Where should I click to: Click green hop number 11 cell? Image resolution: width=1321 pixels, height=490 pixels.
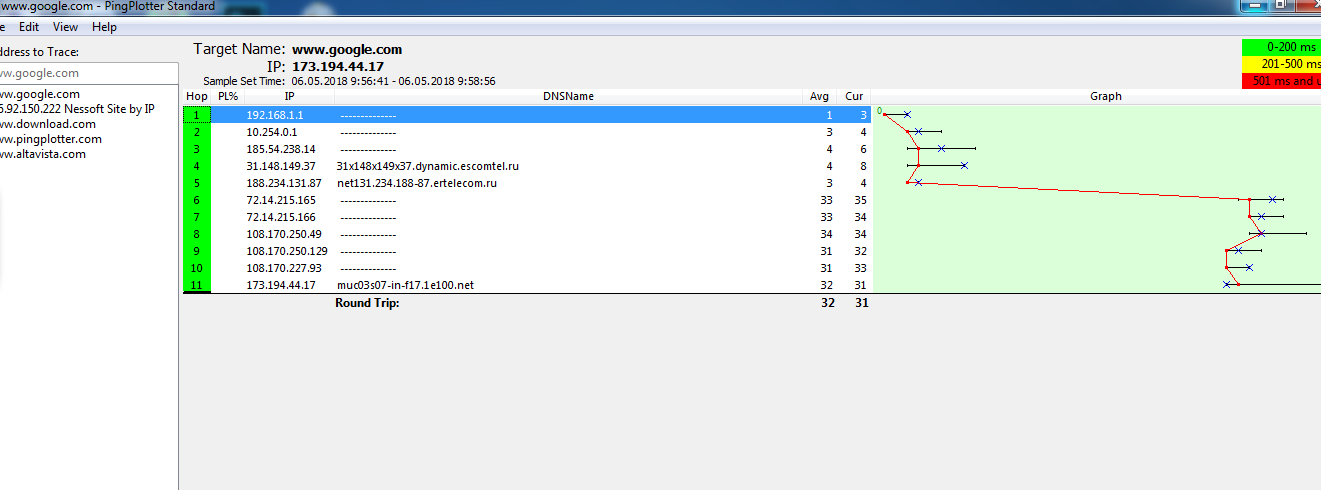pyautogui.click(x=197, y=285)
